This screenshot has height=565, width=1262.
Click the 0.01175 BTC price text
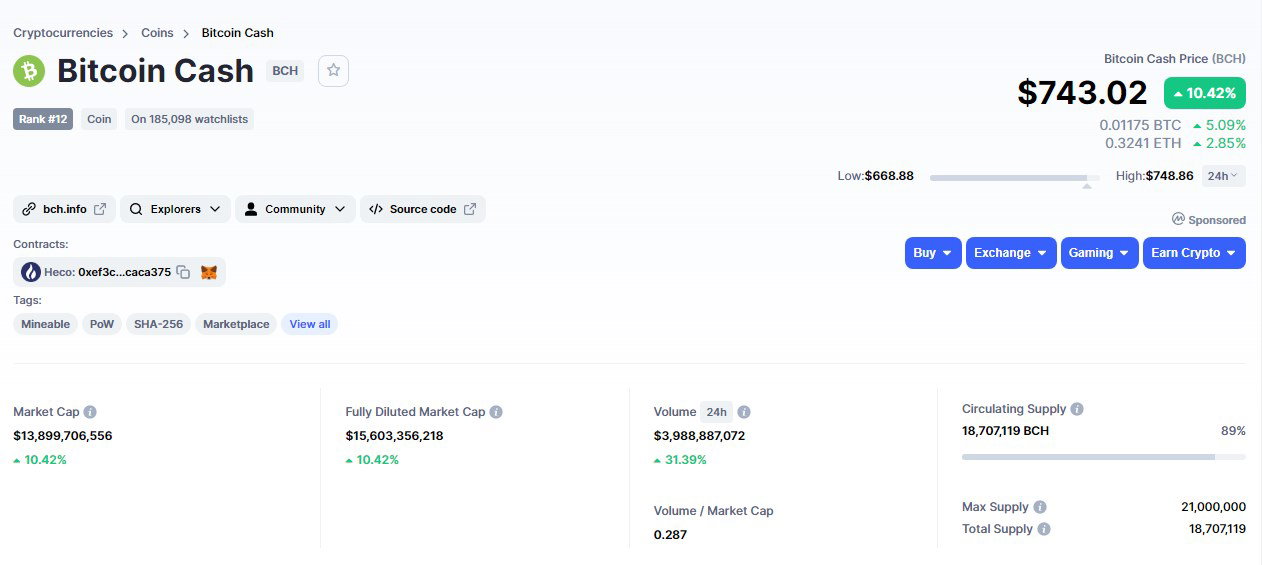1140,126
